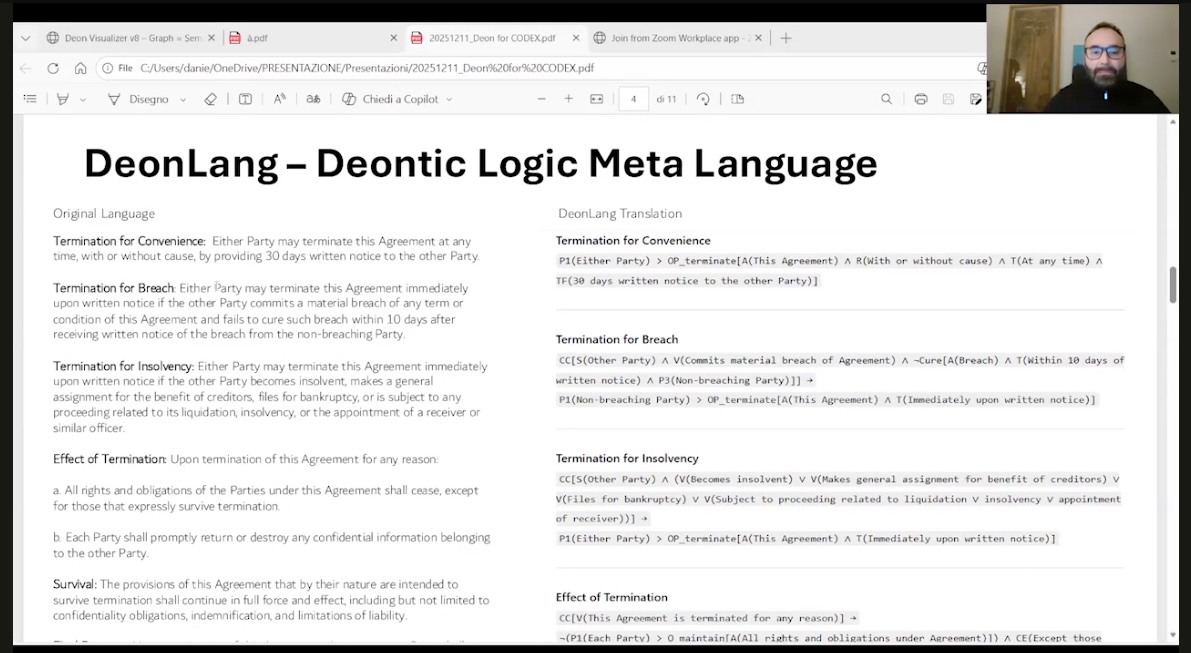Expand the Disegno options arrow
Image resolution: width=1191 pixels, height=653 pixels.
(183, 99)
